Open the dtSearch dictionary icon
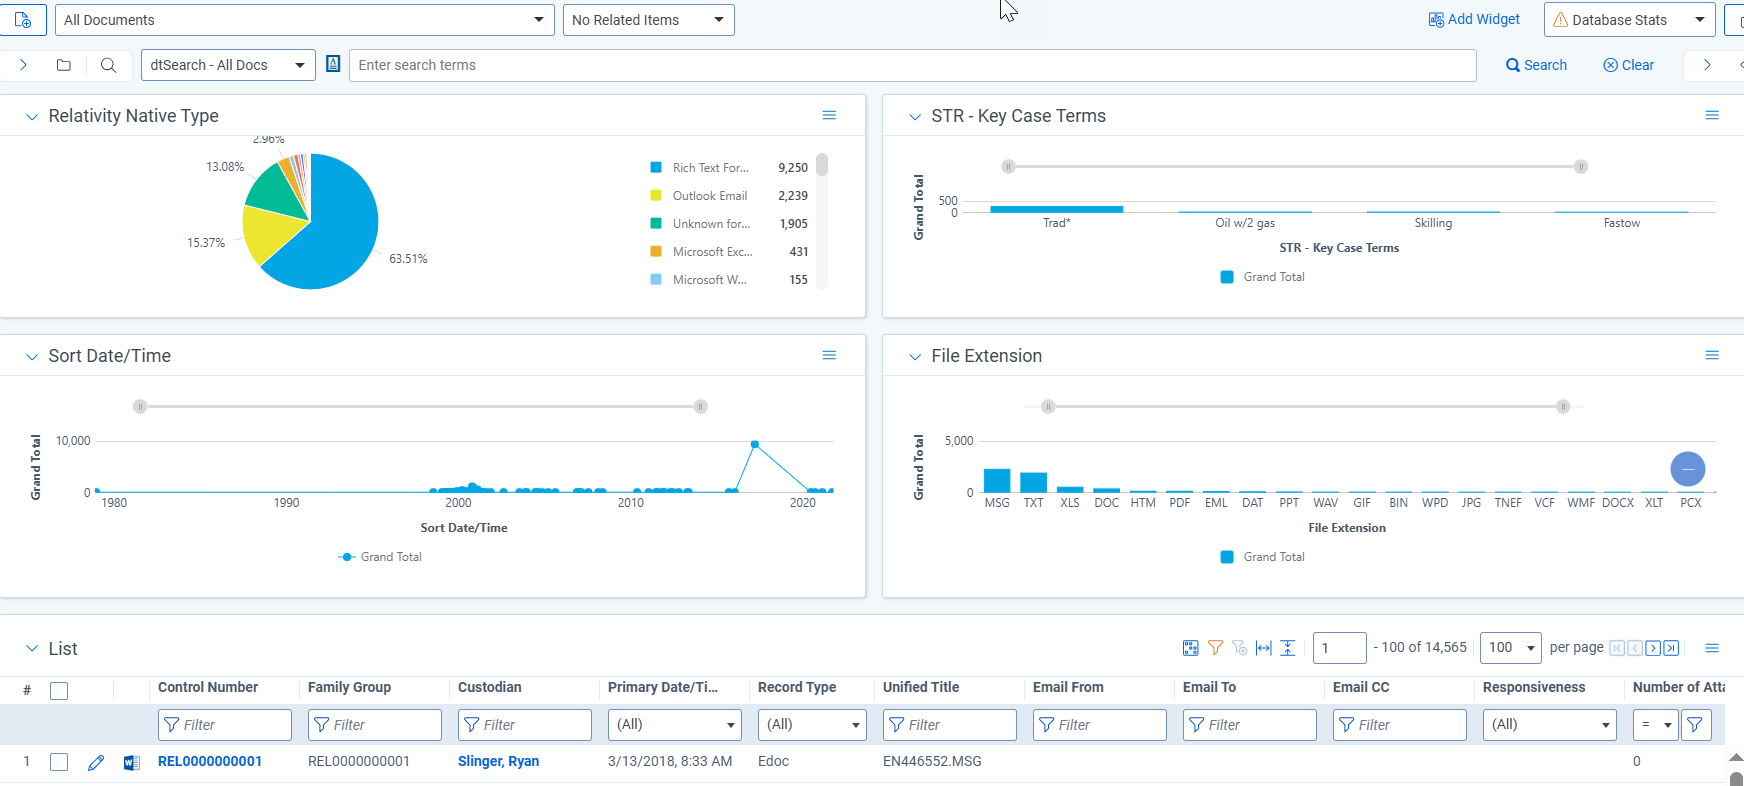1744x786 pixels. click(x=333, y=64)
